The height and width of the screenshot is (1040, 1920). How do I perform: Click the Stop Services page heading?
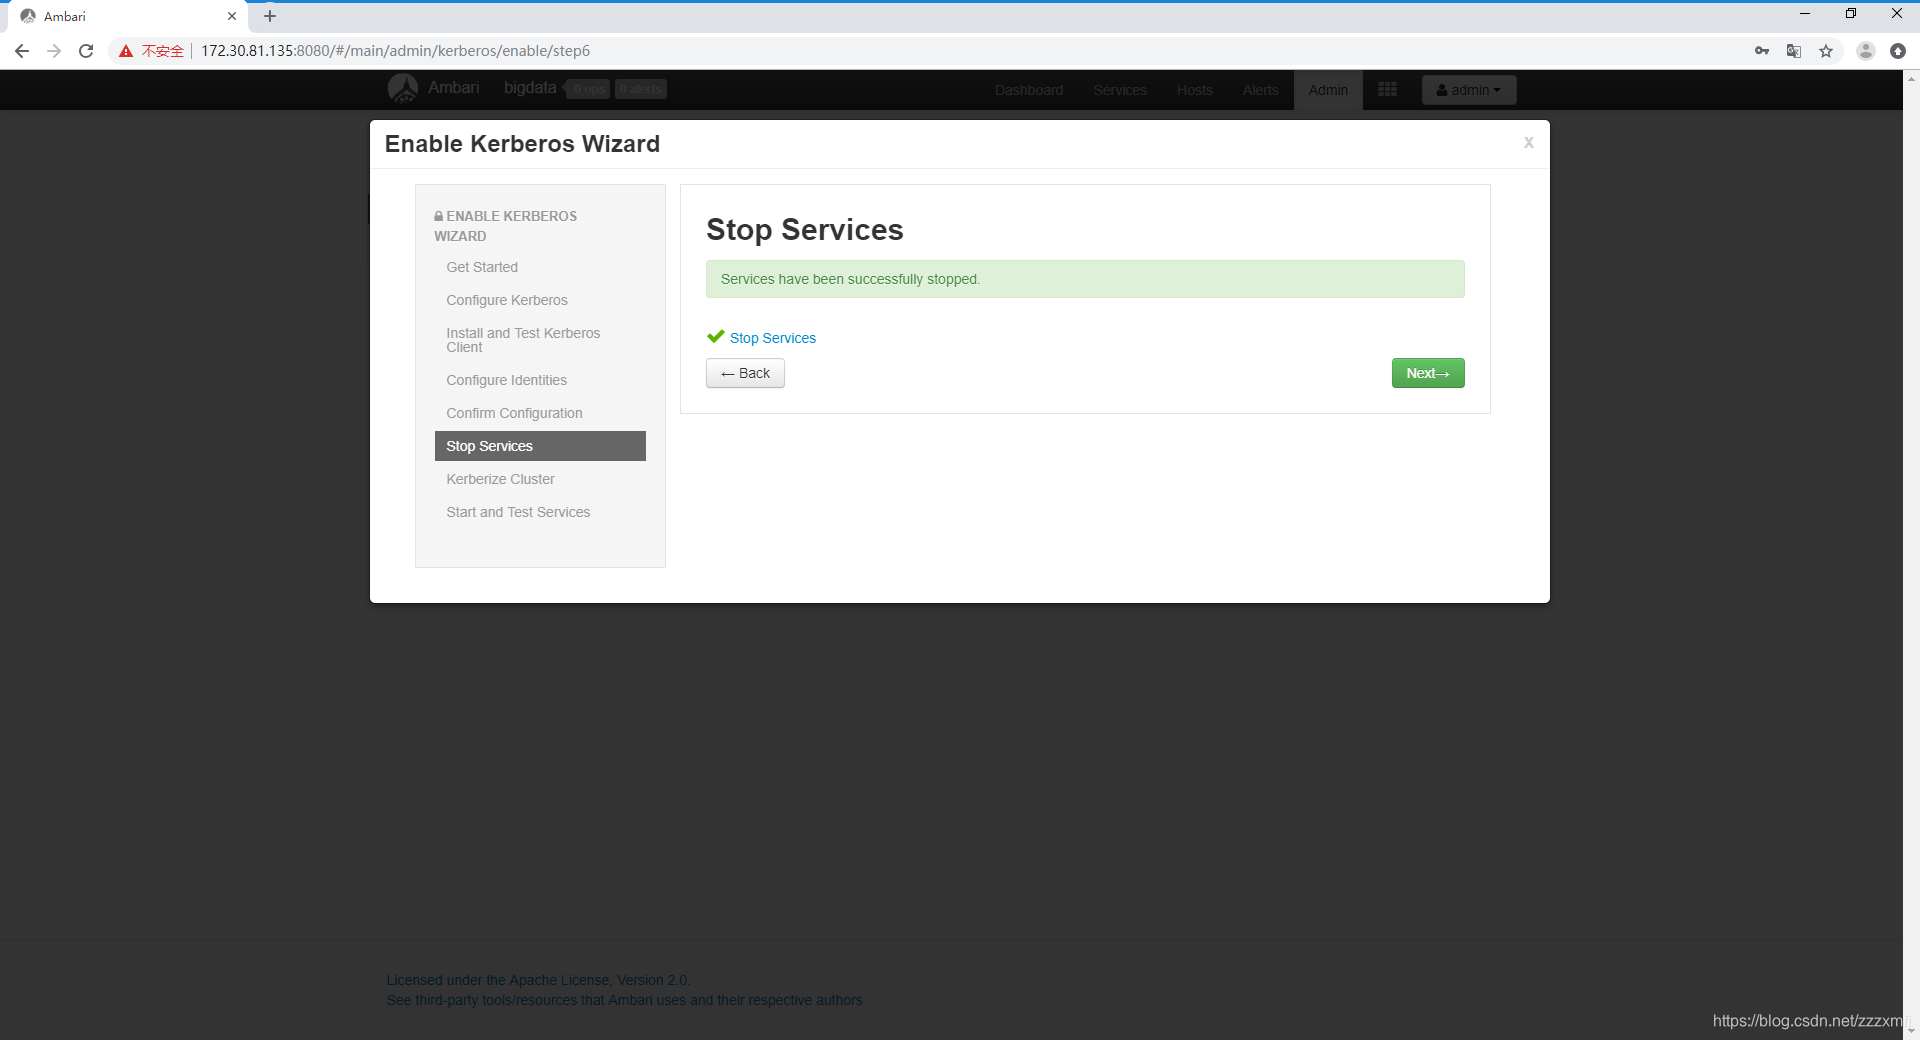(x=804, y=229)
